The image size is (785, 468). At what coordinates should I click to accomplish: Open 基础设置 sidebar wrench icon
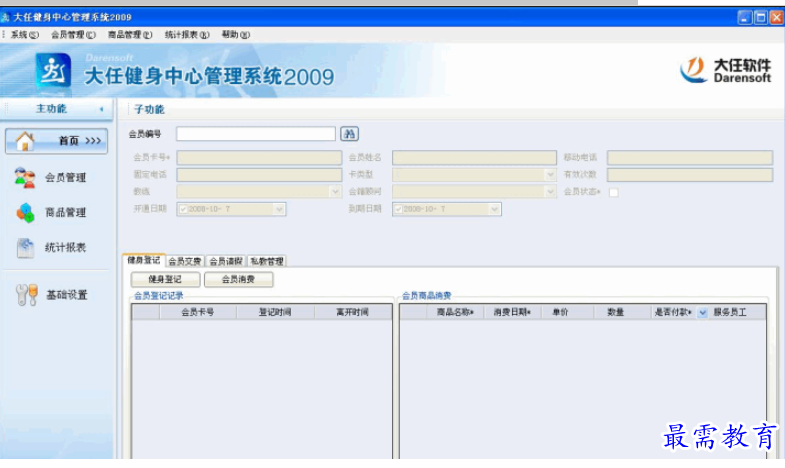pos(27,295)
